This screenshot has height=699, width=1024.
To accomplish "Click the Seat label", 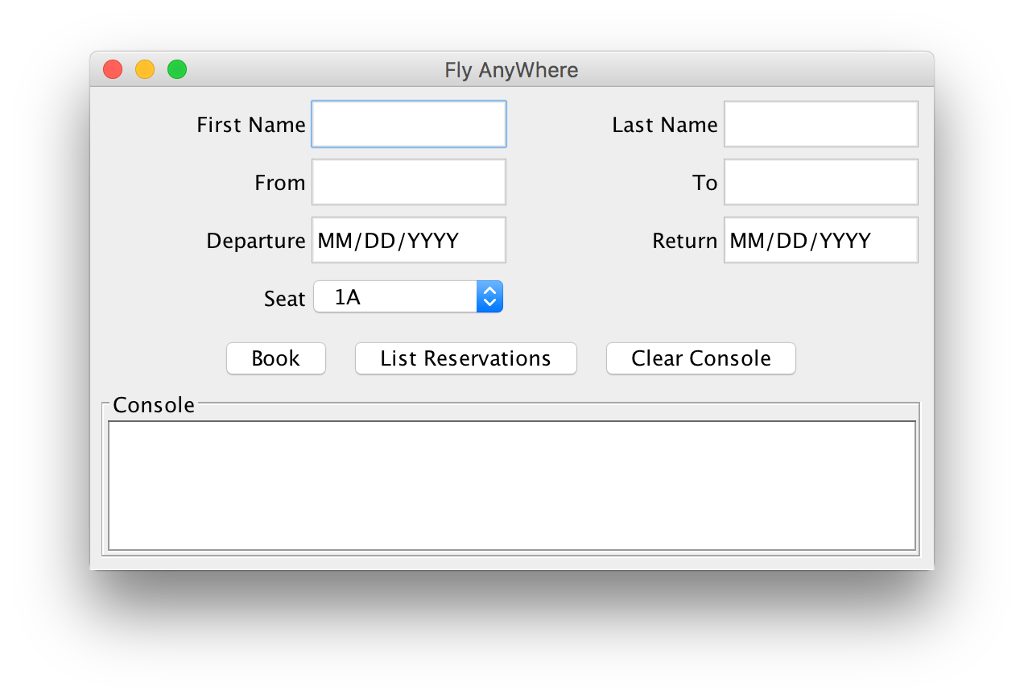I will pyautogui.click(x=284, y=297).
